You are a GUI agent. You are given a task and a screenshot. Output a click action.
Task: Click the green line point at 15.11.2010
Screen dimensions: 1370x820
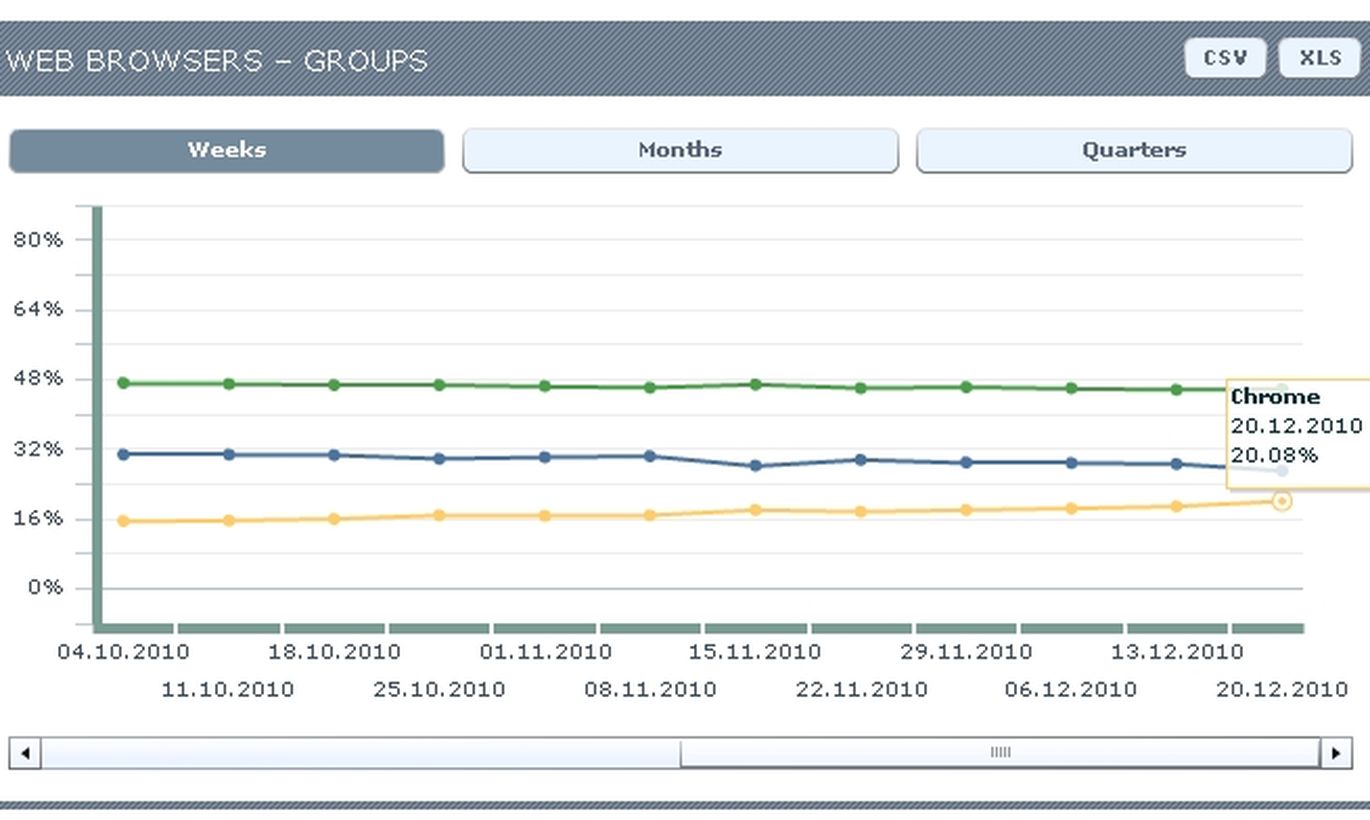(x=756, y=384)
